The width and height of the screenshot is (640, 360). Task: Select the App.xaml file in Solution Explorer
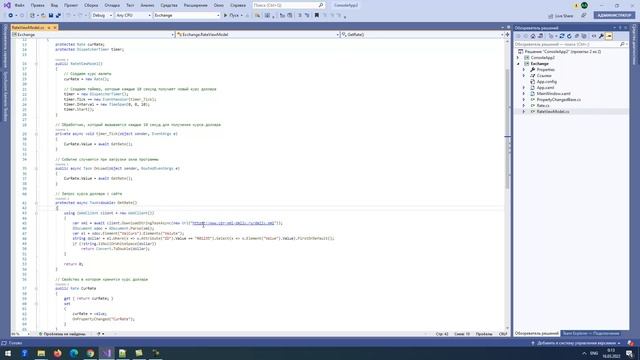pyautogui.click(x=545, y=88)
